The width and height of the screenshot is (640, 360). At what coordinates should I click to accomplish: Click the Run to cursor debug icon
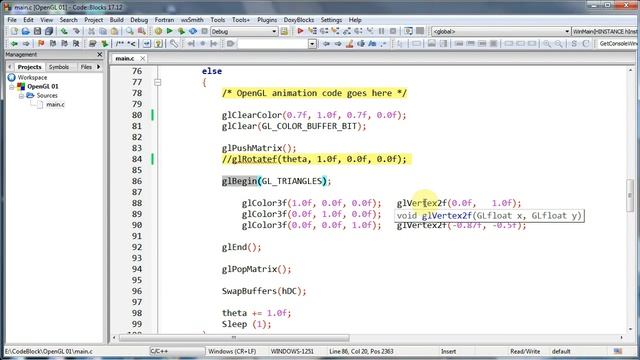pyautogui.click(x=312, y=31)
